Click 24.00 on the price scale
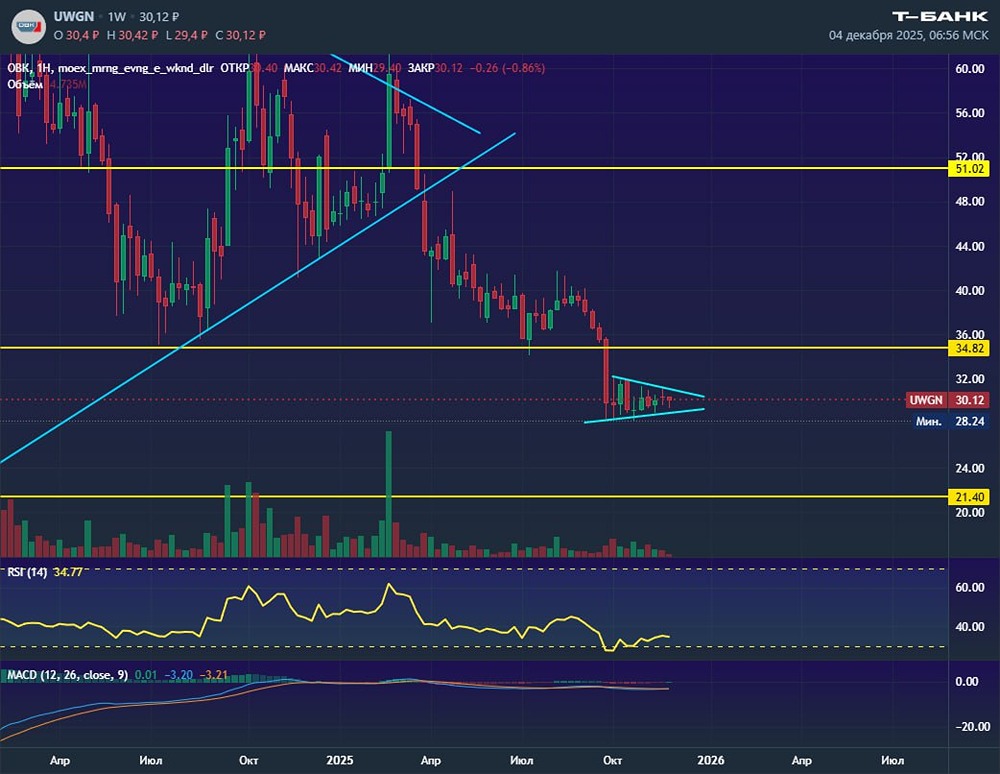Viewport: 1000px width, 774px height. click(969, 468)
